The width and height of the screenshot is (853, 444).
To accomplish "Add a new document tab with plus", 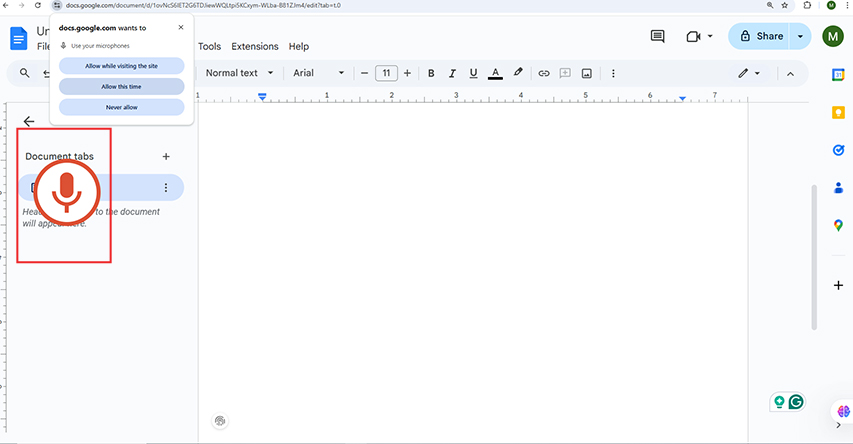I will (166, 157).
